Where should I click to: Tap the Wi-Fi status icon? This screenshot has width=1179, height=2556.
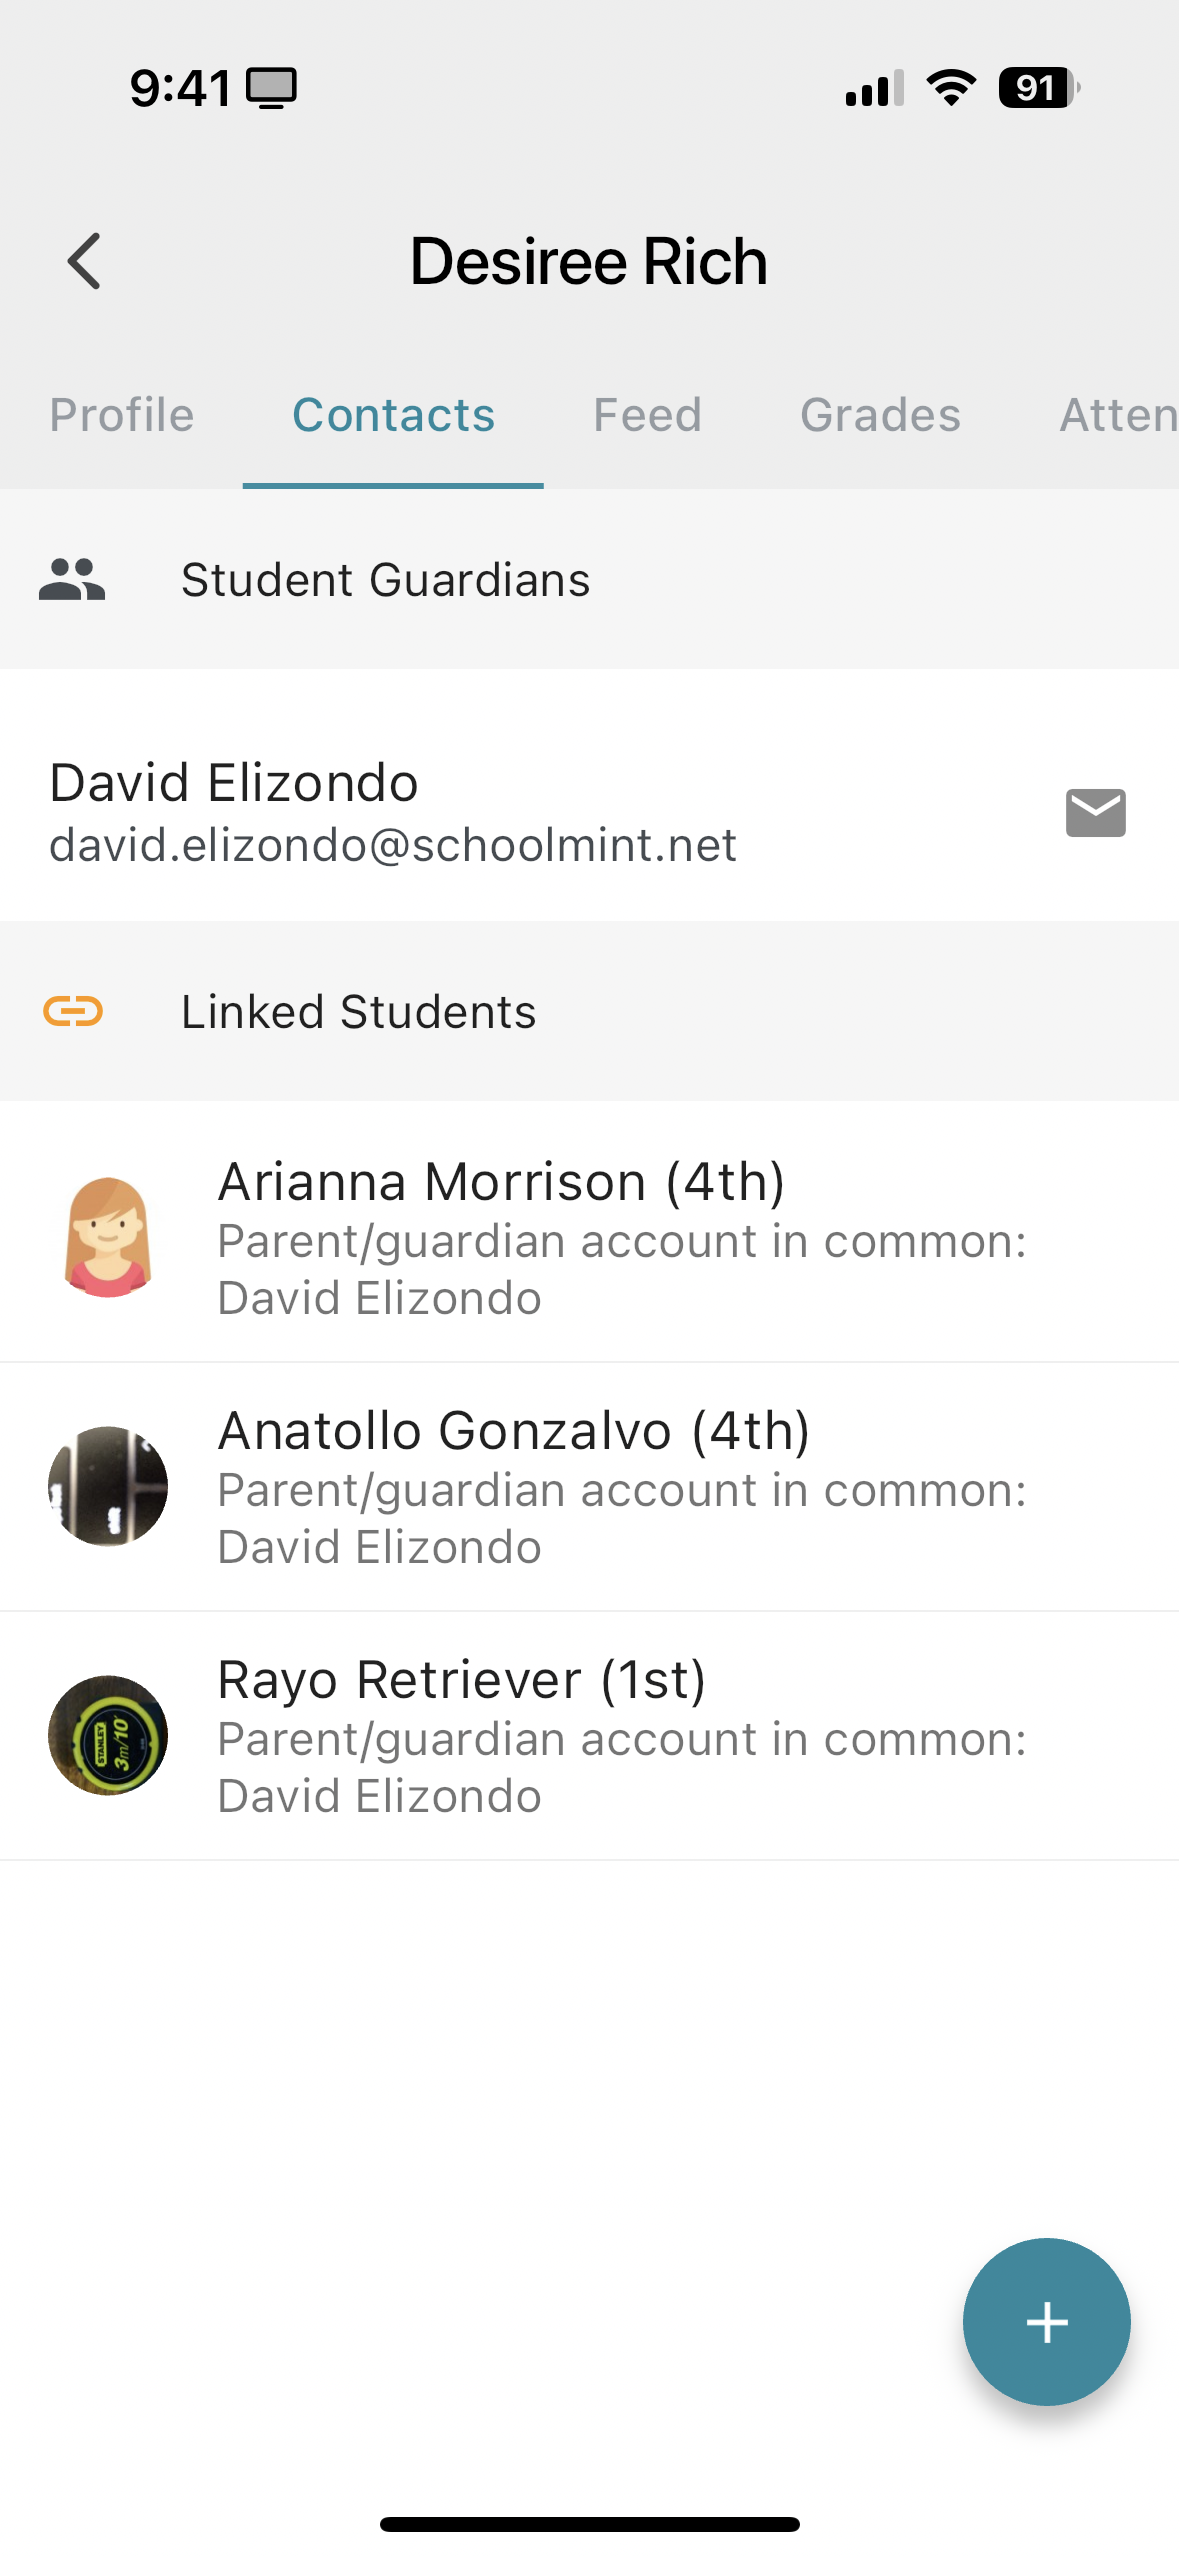tap(951, 88)
